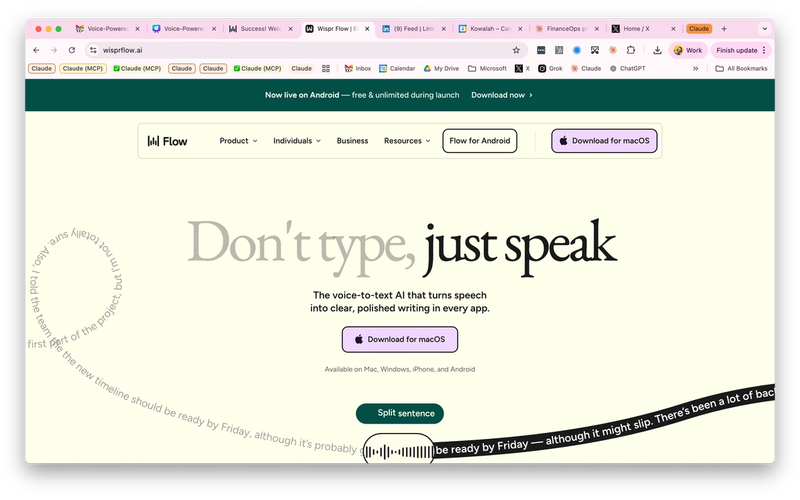Open the Work profile menu
800x500 pixels.
pyautogui.click(x=688, y=50)
